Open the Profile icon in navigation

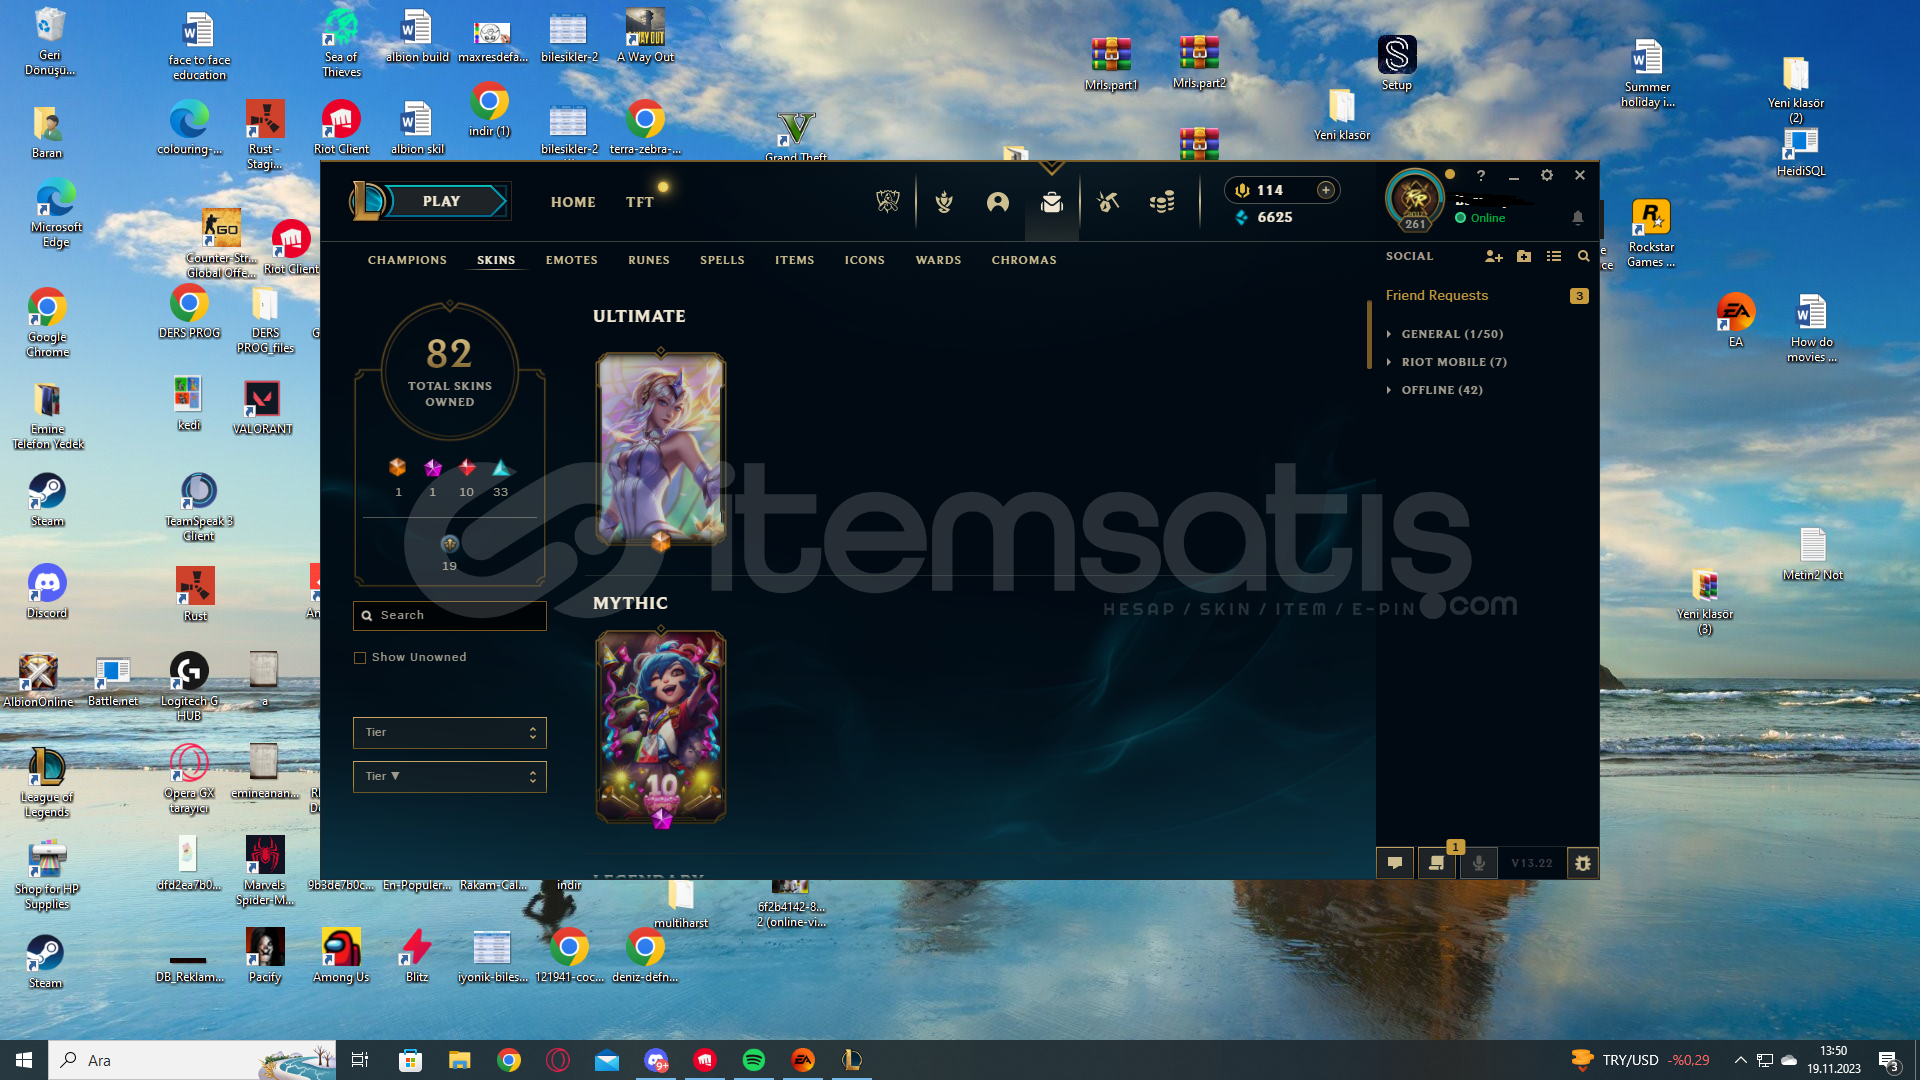pos(997,202)
